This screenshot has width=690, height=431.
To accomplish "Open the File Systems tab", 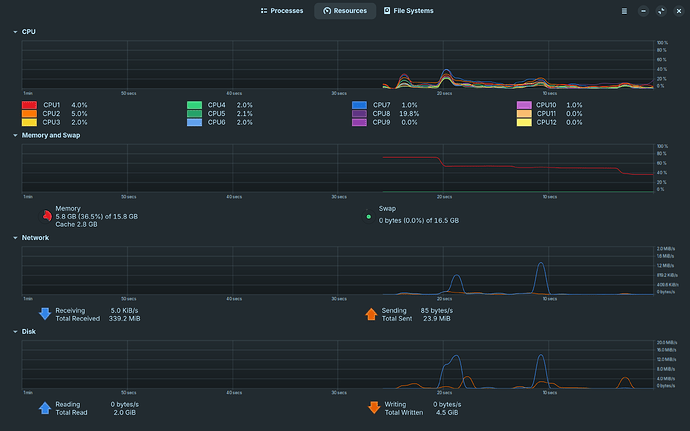I will coord(408,11).
